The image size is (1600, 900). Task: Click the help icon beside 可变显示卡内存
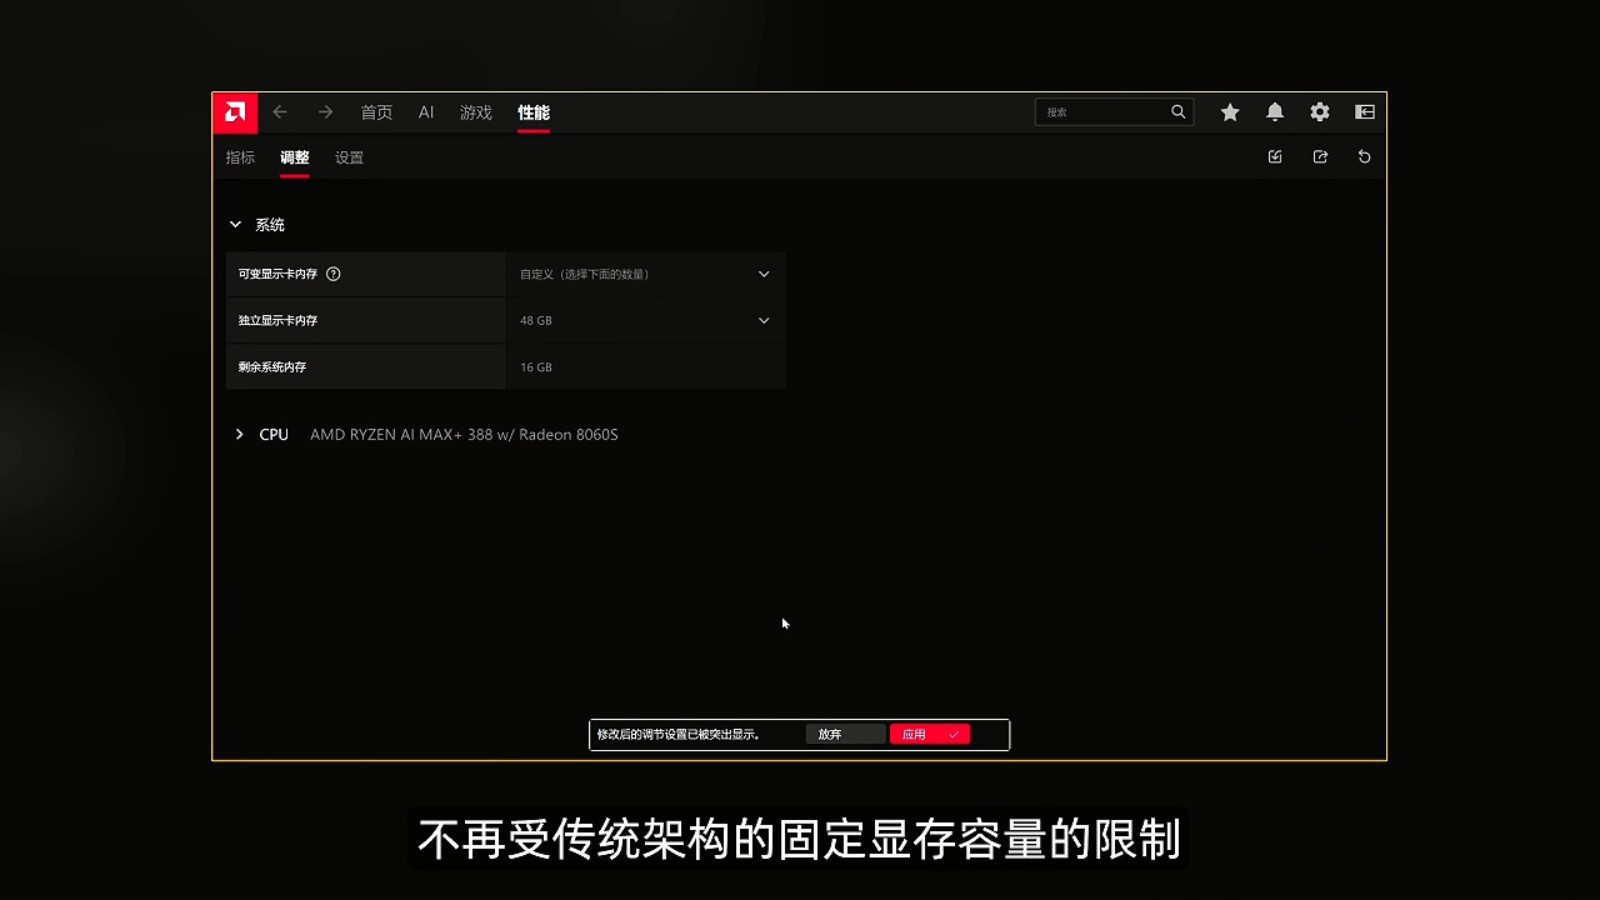click(334, 274)
